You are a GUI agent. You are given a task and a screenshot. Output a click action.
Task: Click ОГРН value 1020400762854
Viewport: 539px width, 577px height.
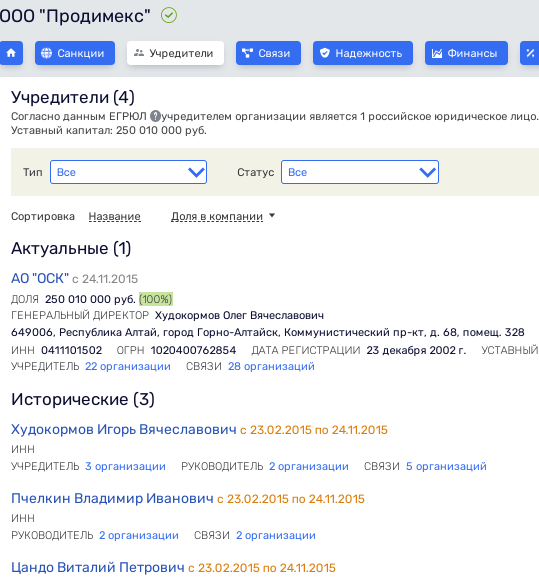[193, 350]
